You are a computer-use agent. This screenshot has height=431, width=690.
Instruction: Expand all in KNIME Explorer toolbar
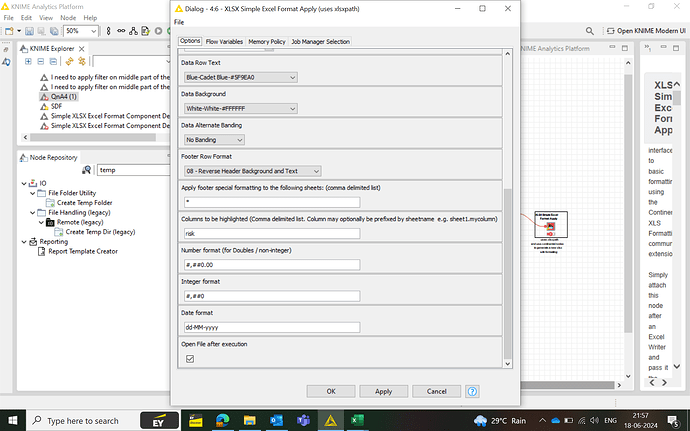click(28, 61)
